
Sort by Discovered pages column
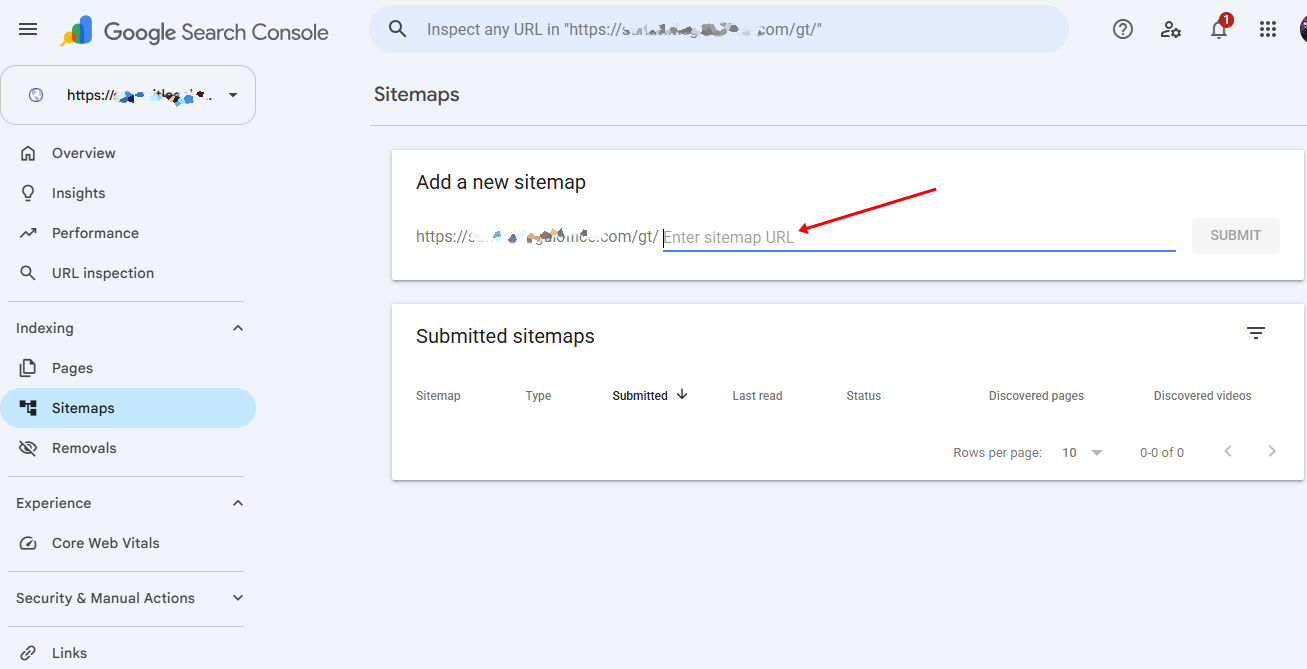click(x=1036, y=396)
